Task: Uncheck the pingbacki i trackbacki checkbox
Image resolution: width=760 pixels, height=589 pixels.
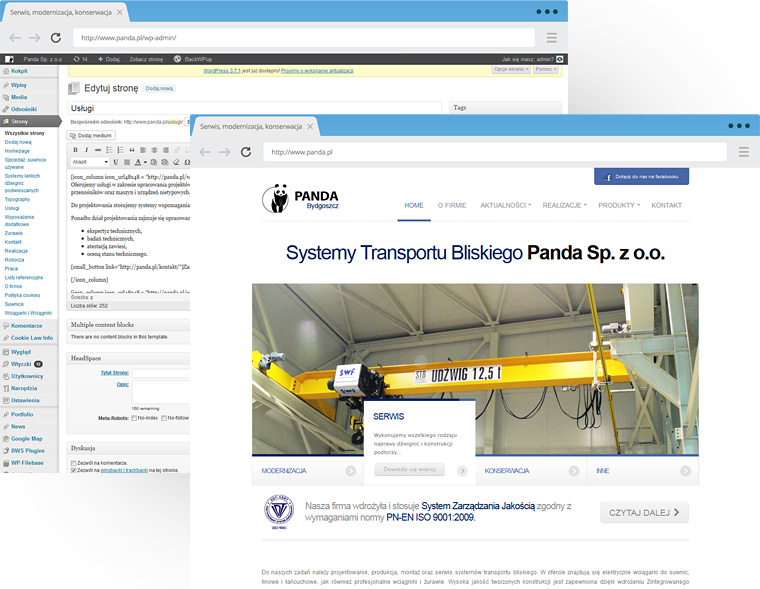Action: pyautogui.click(x=74, y=470)
